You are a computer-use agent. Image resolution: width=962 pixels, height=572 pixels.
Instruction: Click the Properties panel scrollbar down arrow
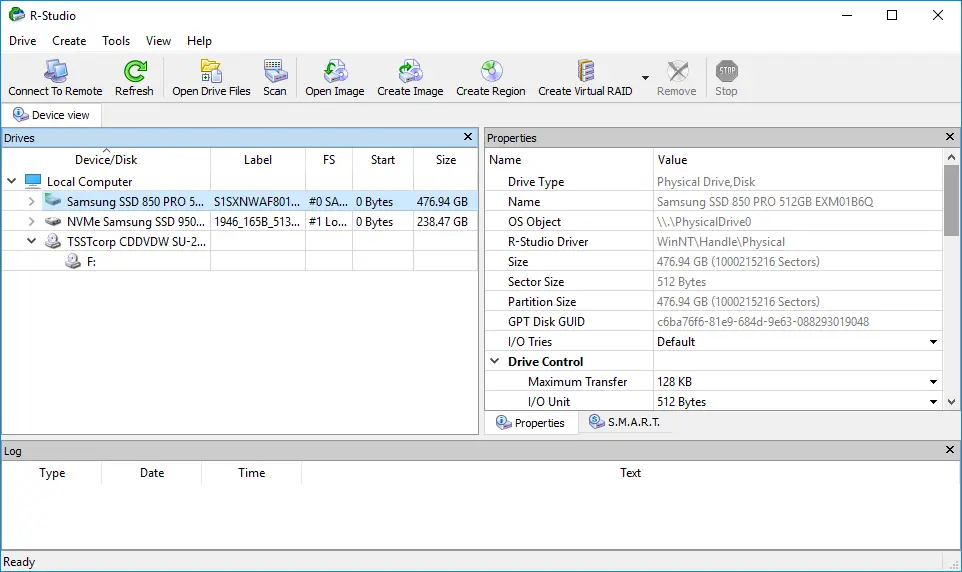pyautogui.click(x=952, y=402)
